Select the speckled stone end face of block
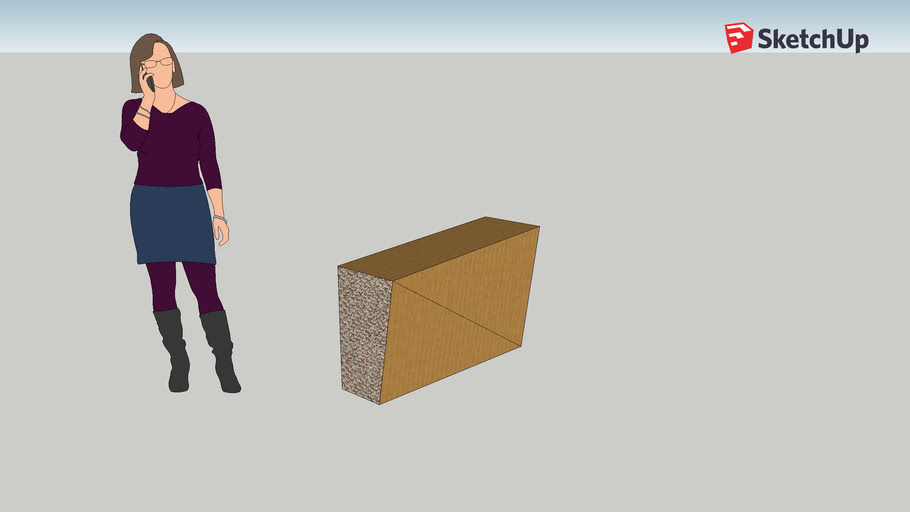 point(360,335)
